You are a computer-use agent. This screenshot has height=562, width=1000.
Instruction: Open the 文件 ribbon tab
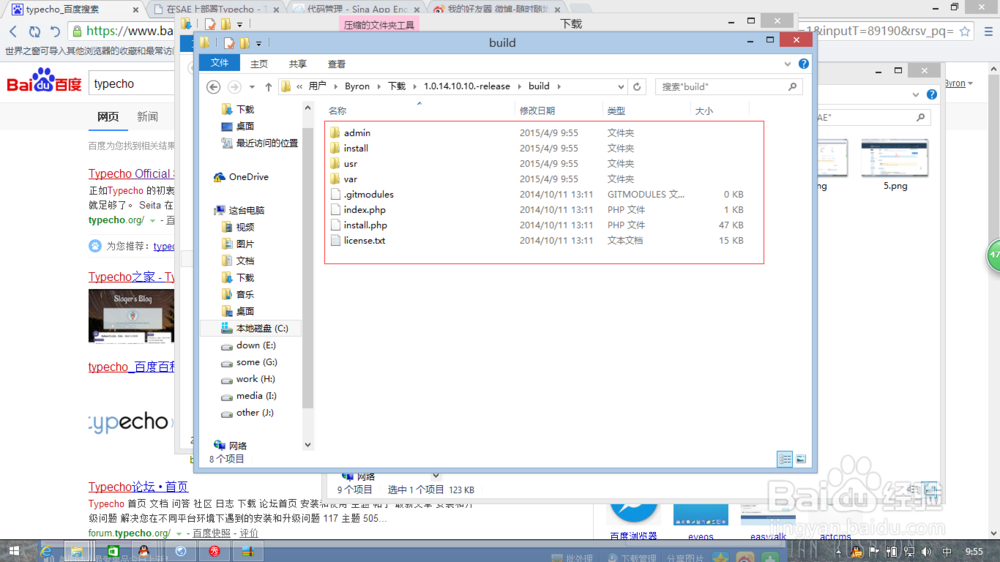pyautogui.click(x=219, y=63)
